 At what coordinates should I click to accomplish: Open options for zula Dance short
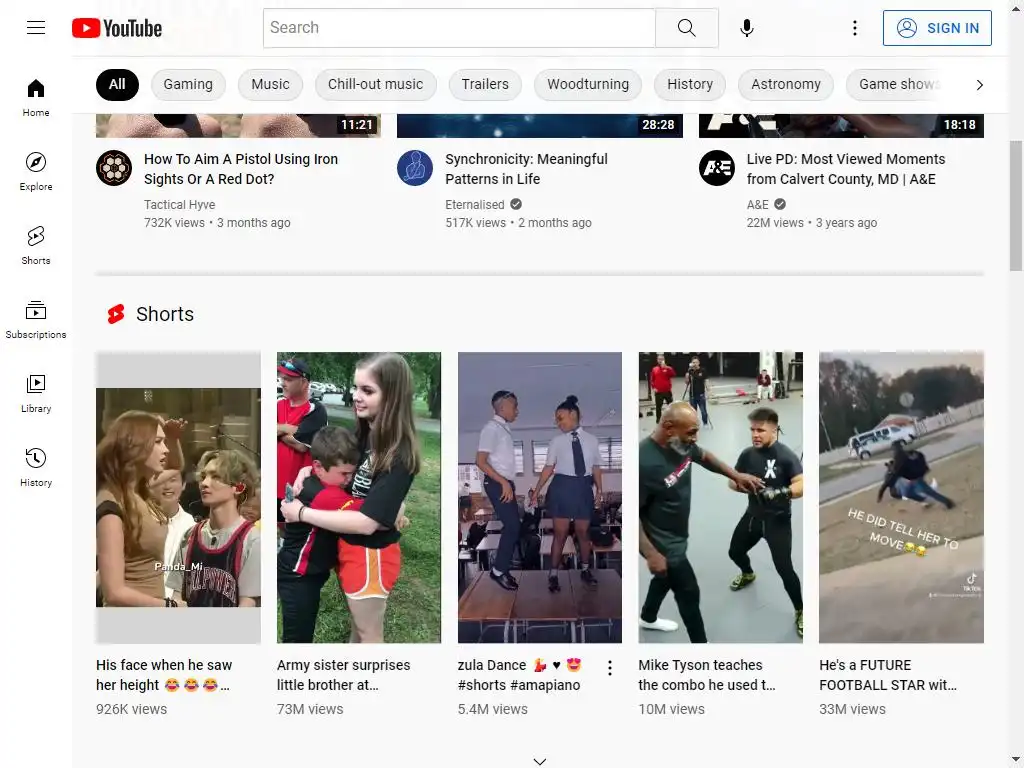coord(609,667)
